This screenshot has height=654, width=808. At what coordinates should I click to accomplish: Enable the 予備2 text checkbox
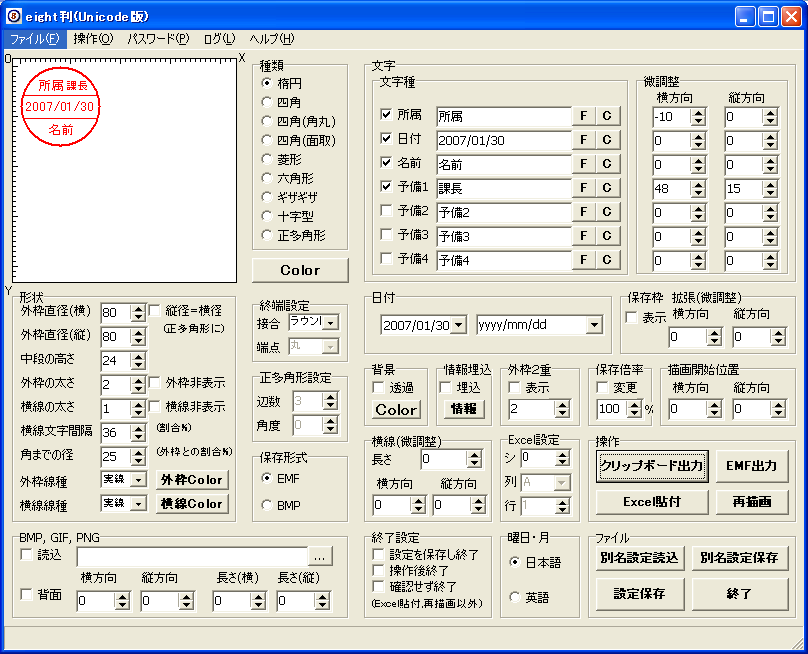point(386,210)
